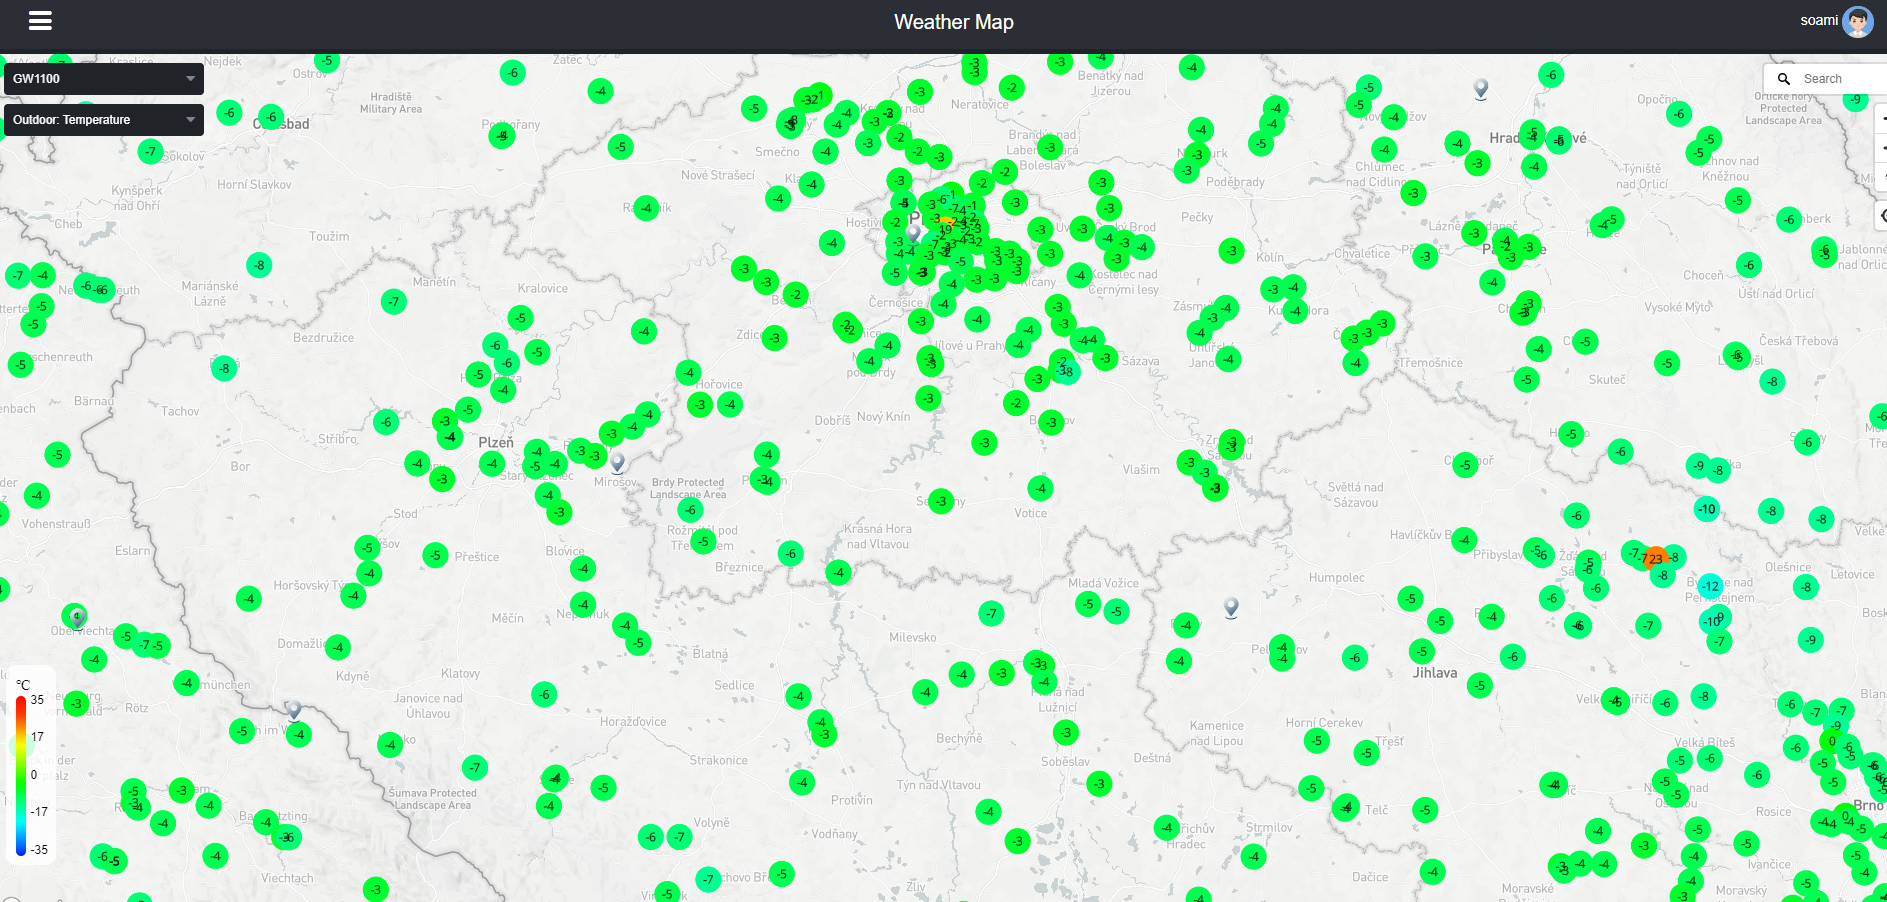
Task: Select the orange 23 station marker
Action: 1655,559
